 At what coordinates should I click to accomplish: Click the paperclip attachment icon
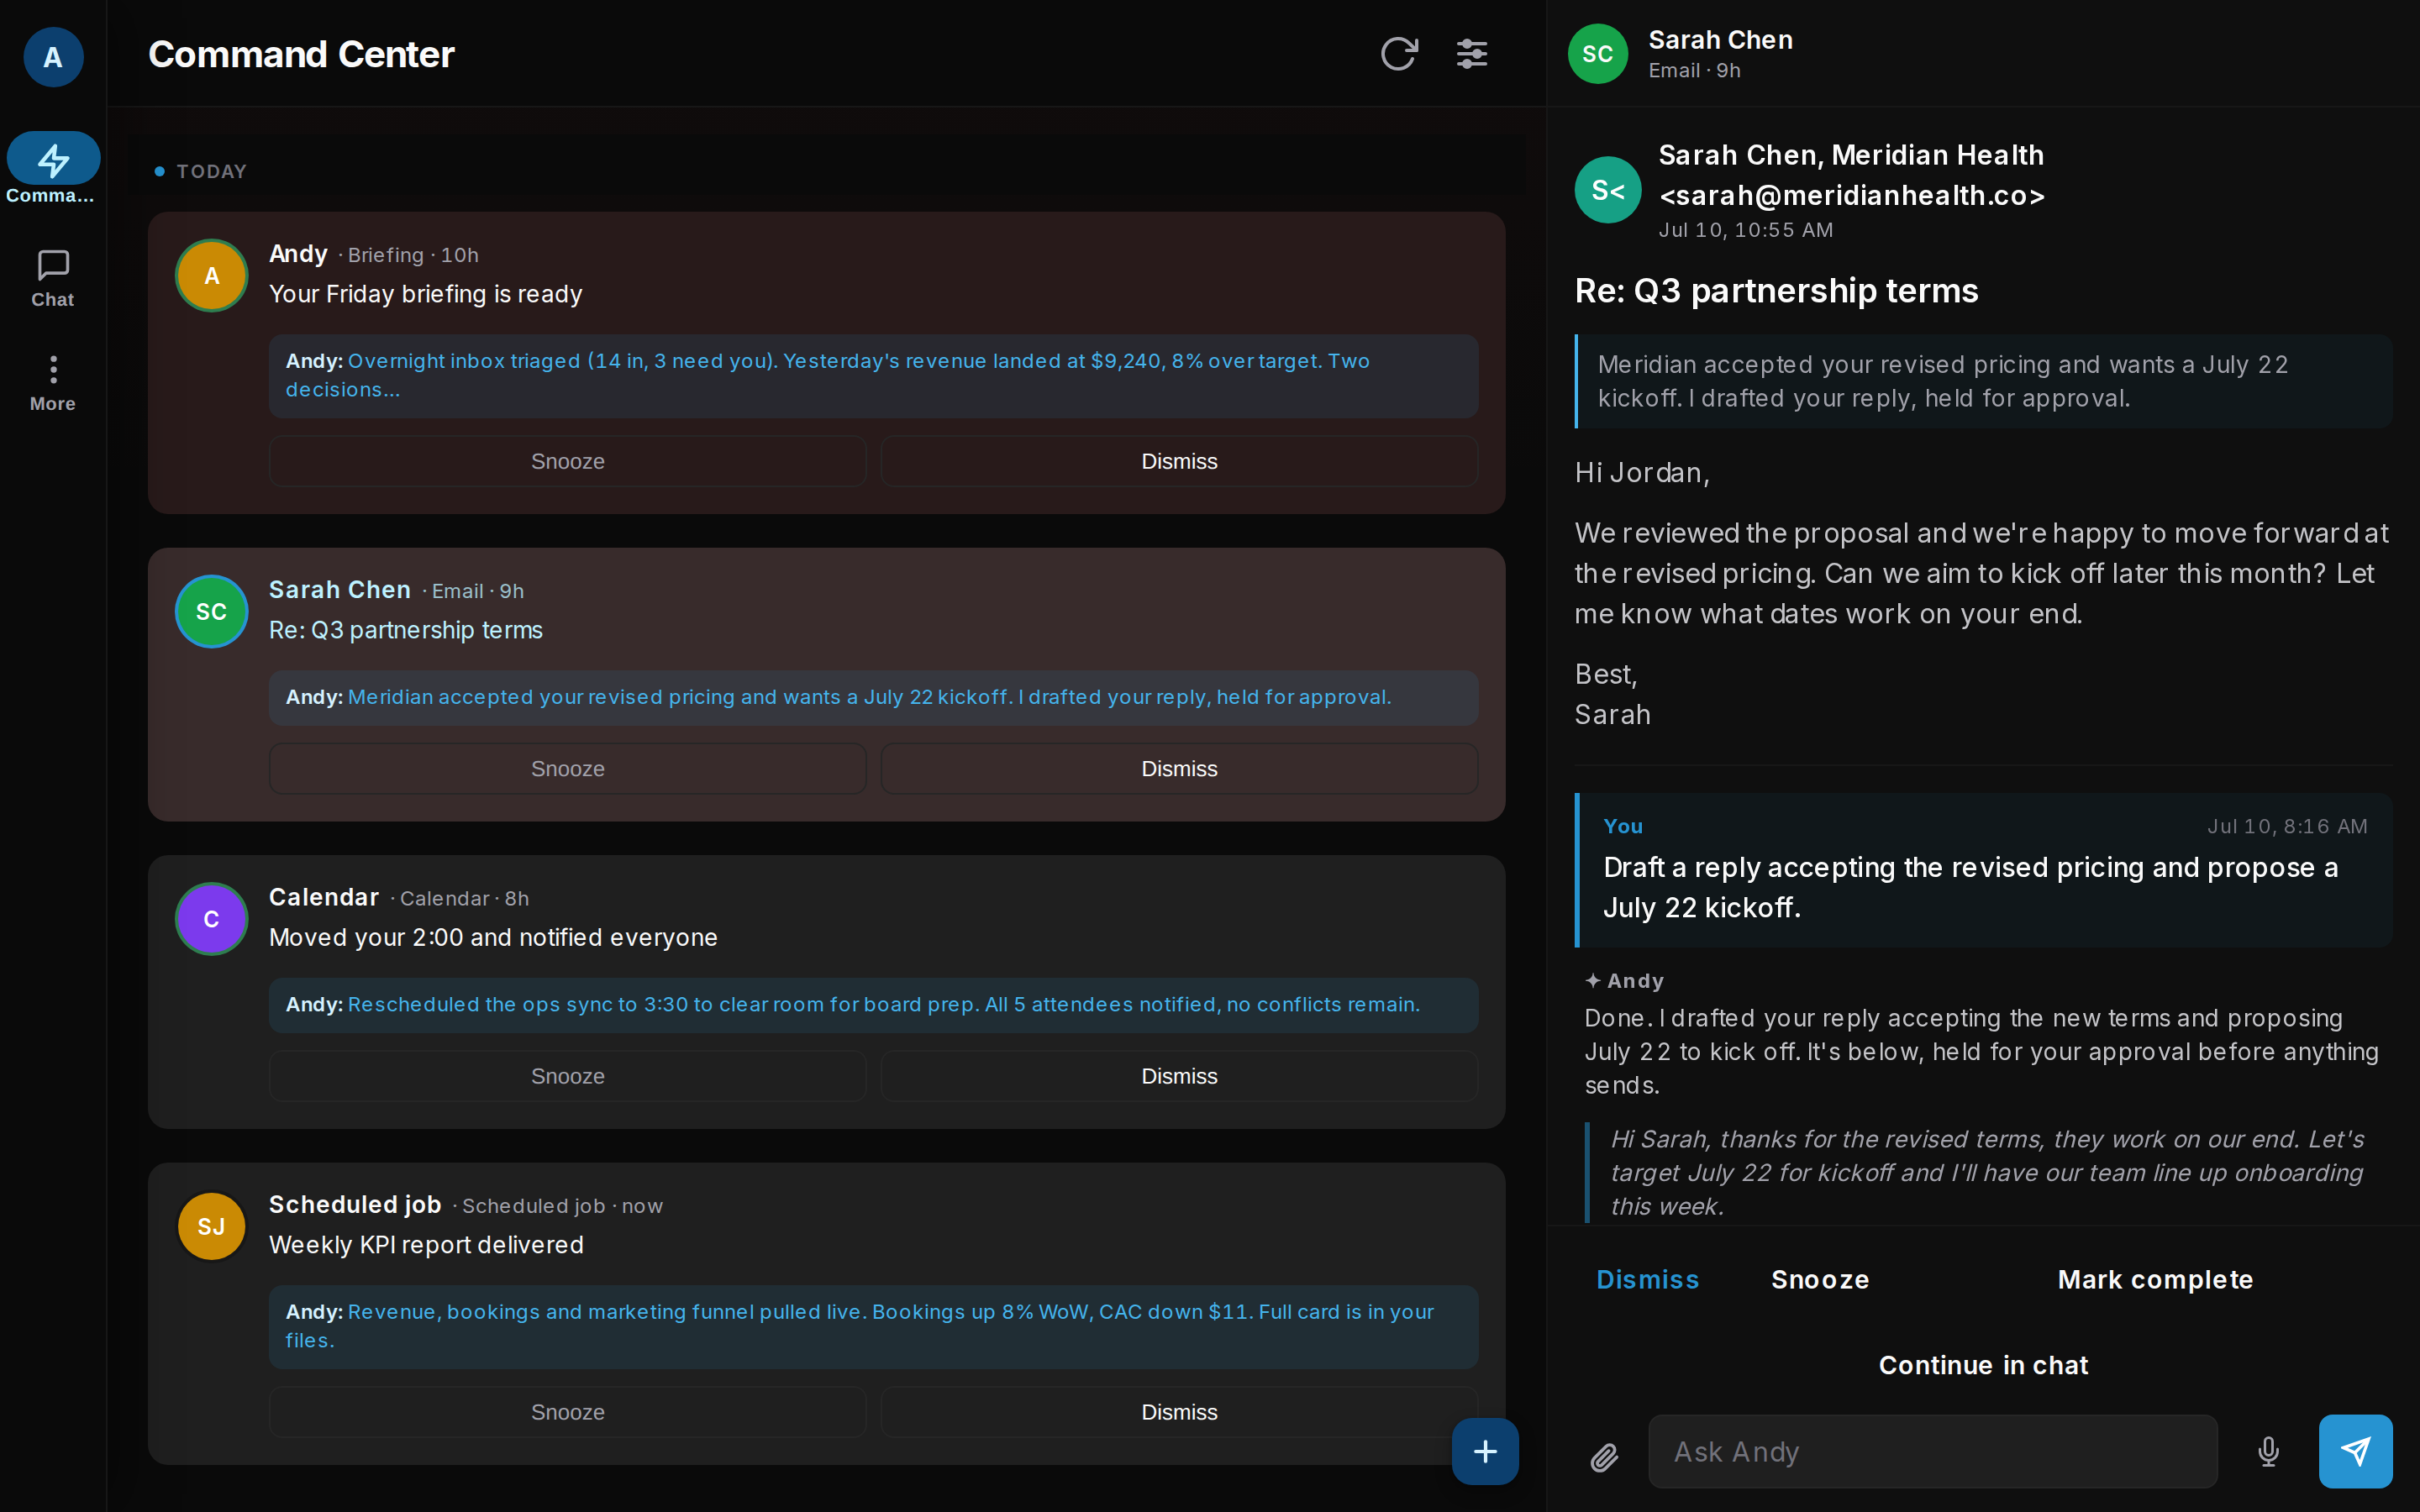(x=1604, y=1457)
